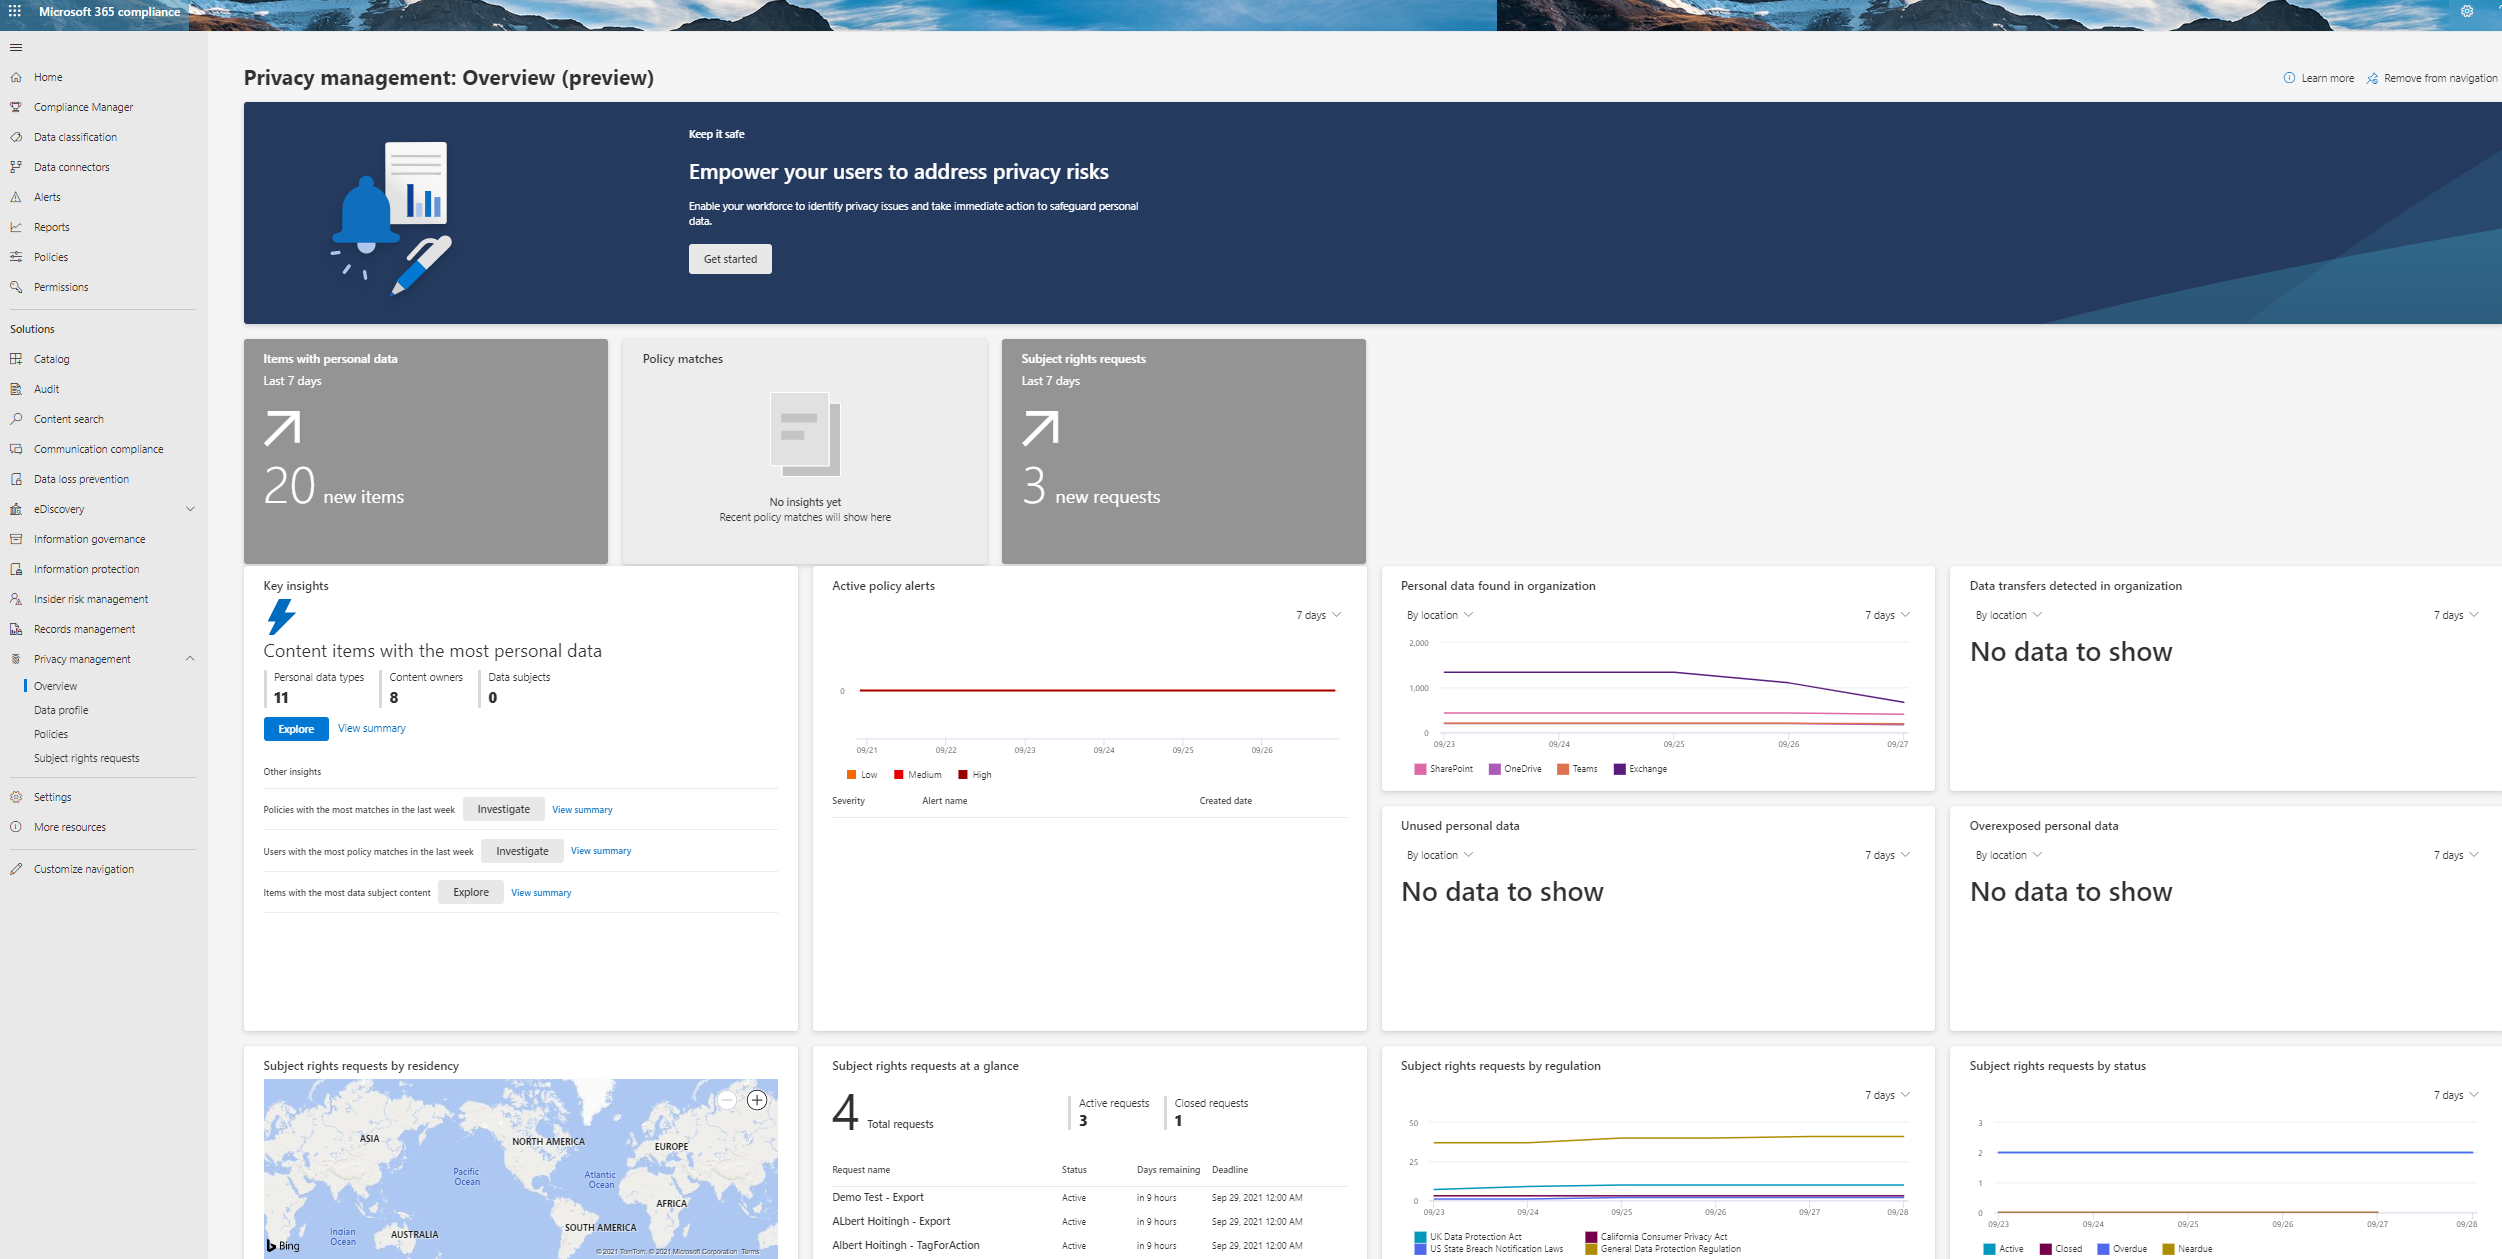2502x1259 pixels.
Task: Open the app launcher waffle icon
Action: (x=15, y=11)
